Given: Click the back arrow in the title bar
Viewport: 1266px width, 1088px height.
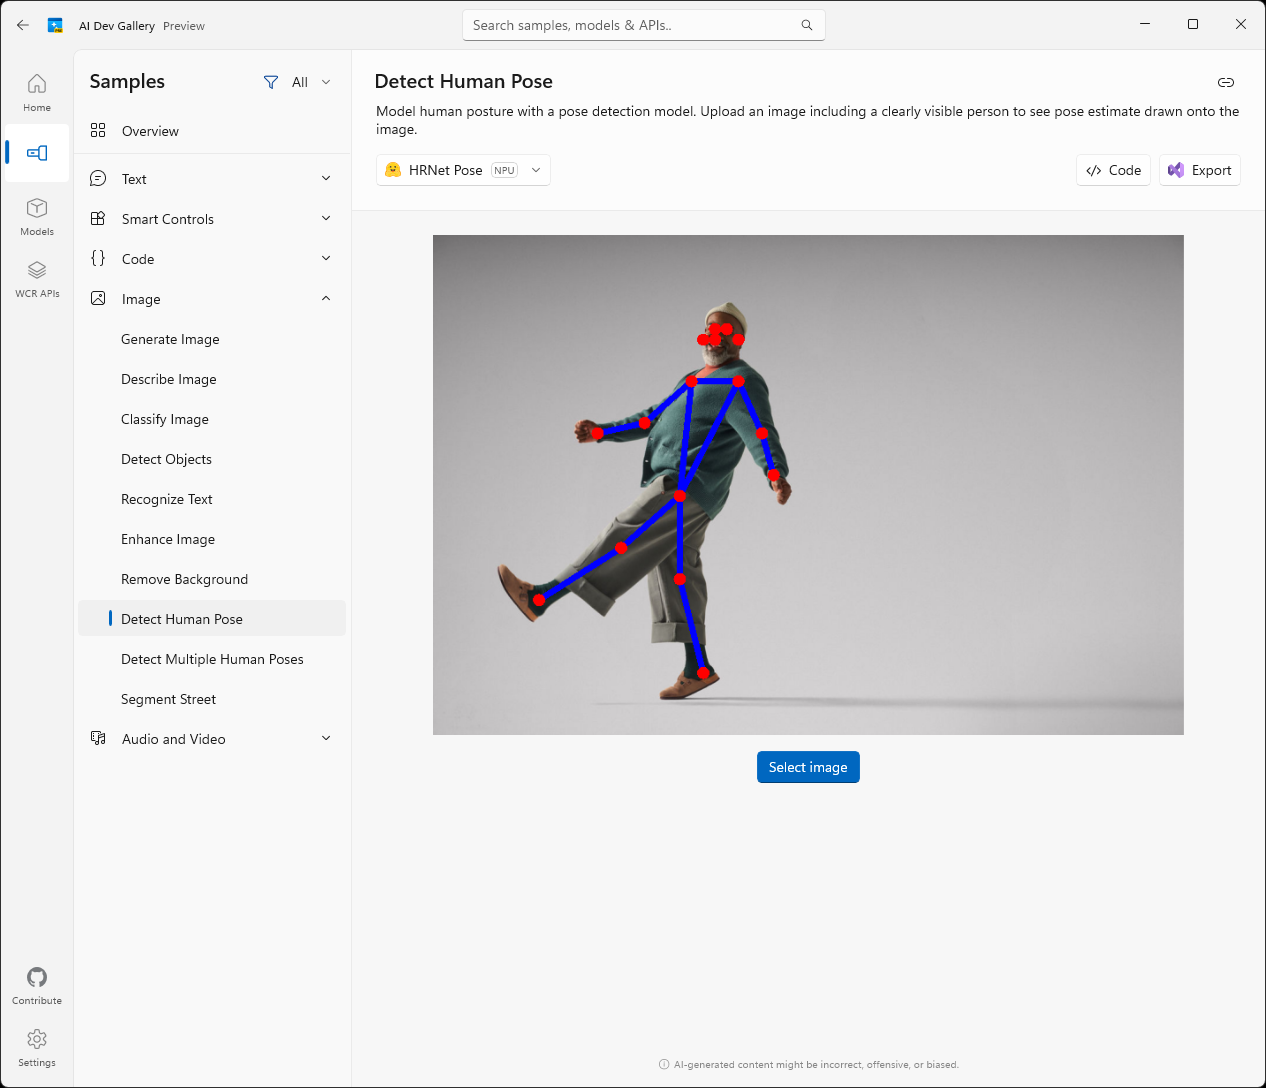Looking at the screenshot, I should [22, 25].
